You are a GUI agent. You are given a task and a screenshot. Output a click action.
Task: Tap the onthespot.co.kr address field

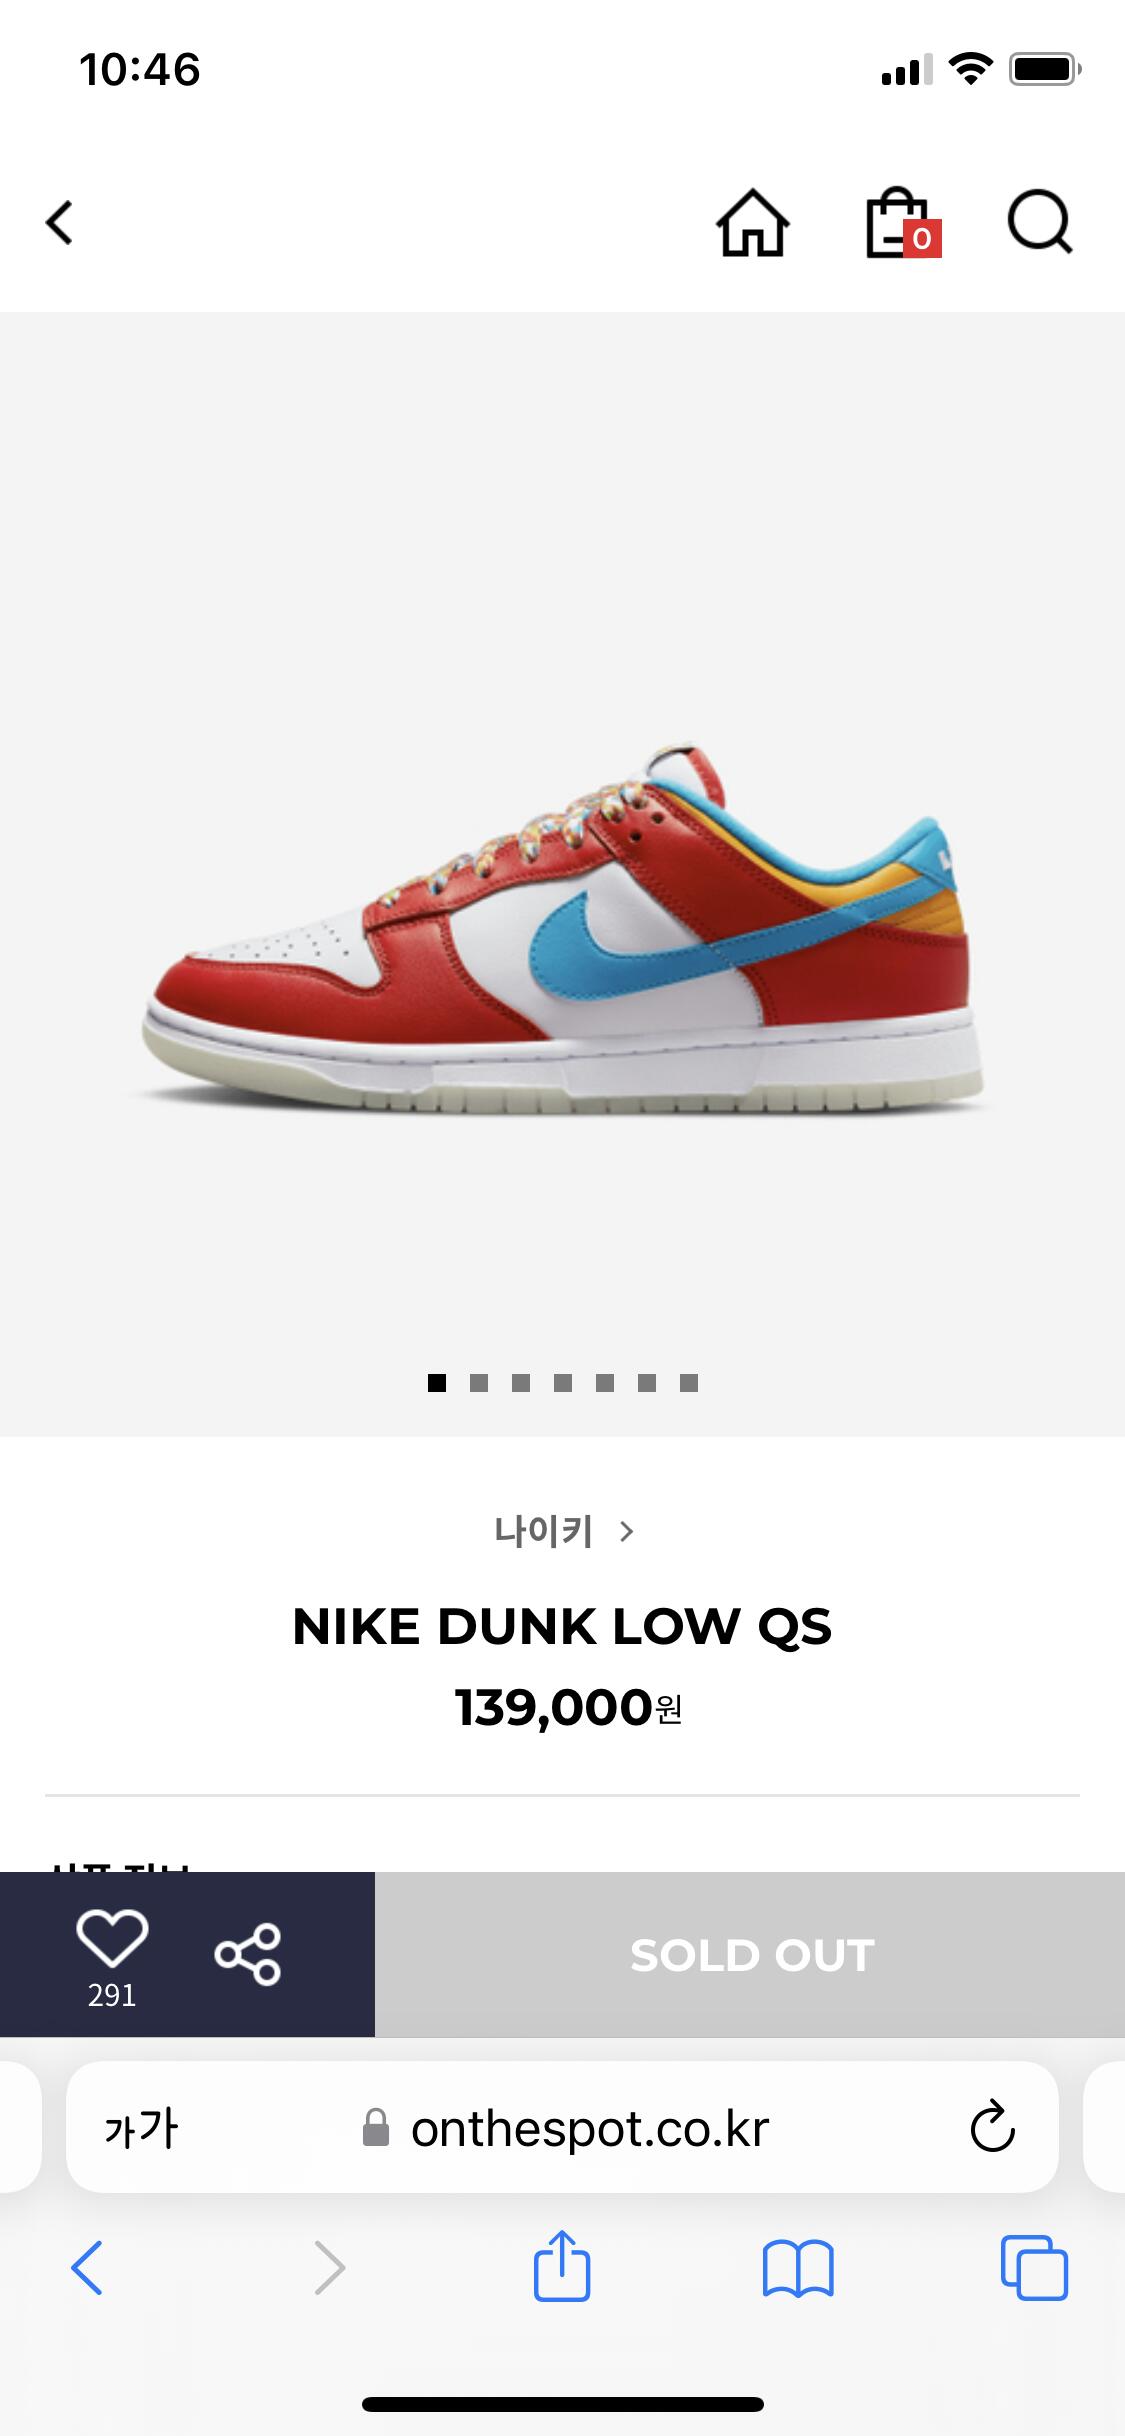coord(562,2127)
